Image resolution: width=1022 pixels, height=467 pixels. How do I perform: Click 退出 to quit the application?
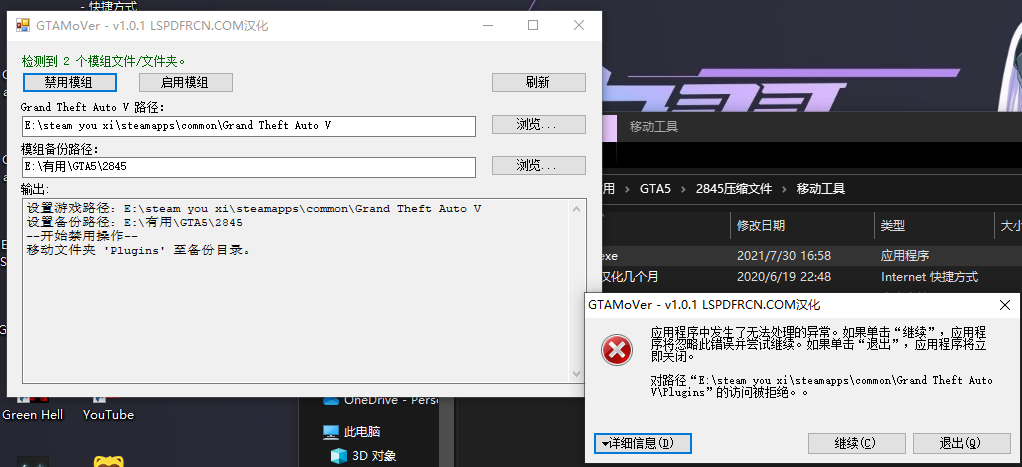(x=961, y=444)
